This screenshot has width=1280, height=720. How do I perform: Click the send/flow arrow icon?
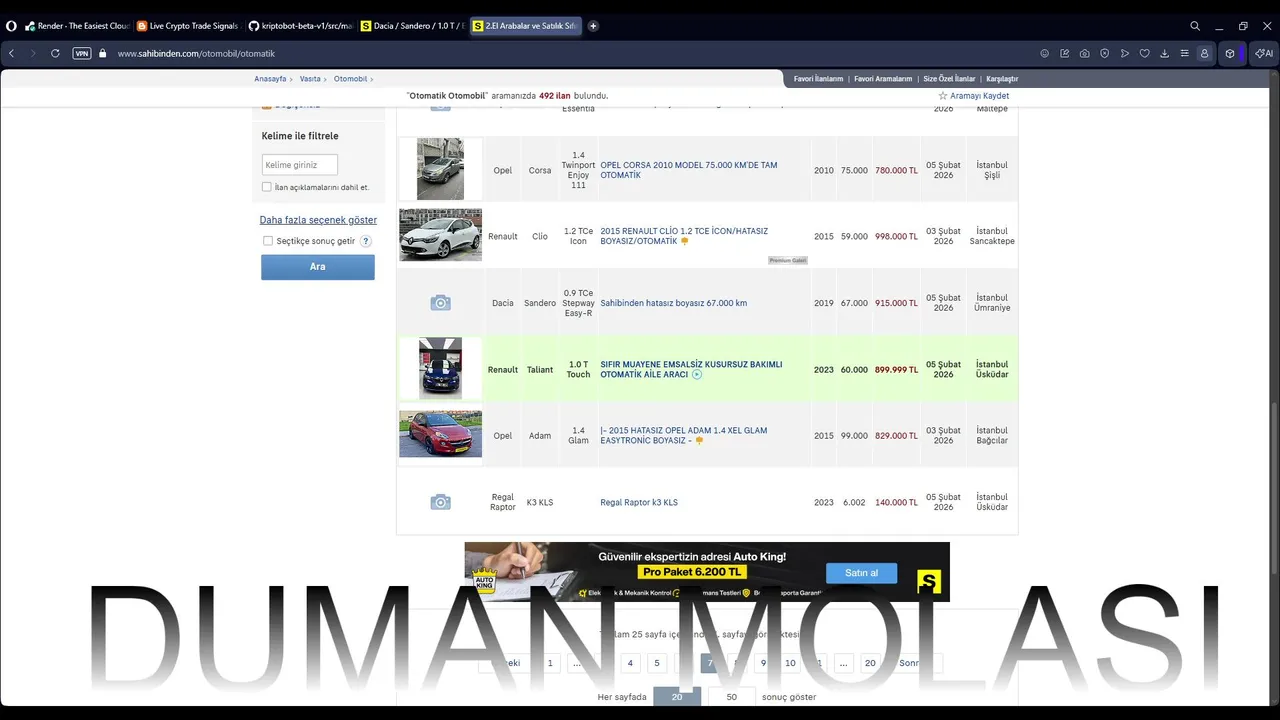point(1125,53)
